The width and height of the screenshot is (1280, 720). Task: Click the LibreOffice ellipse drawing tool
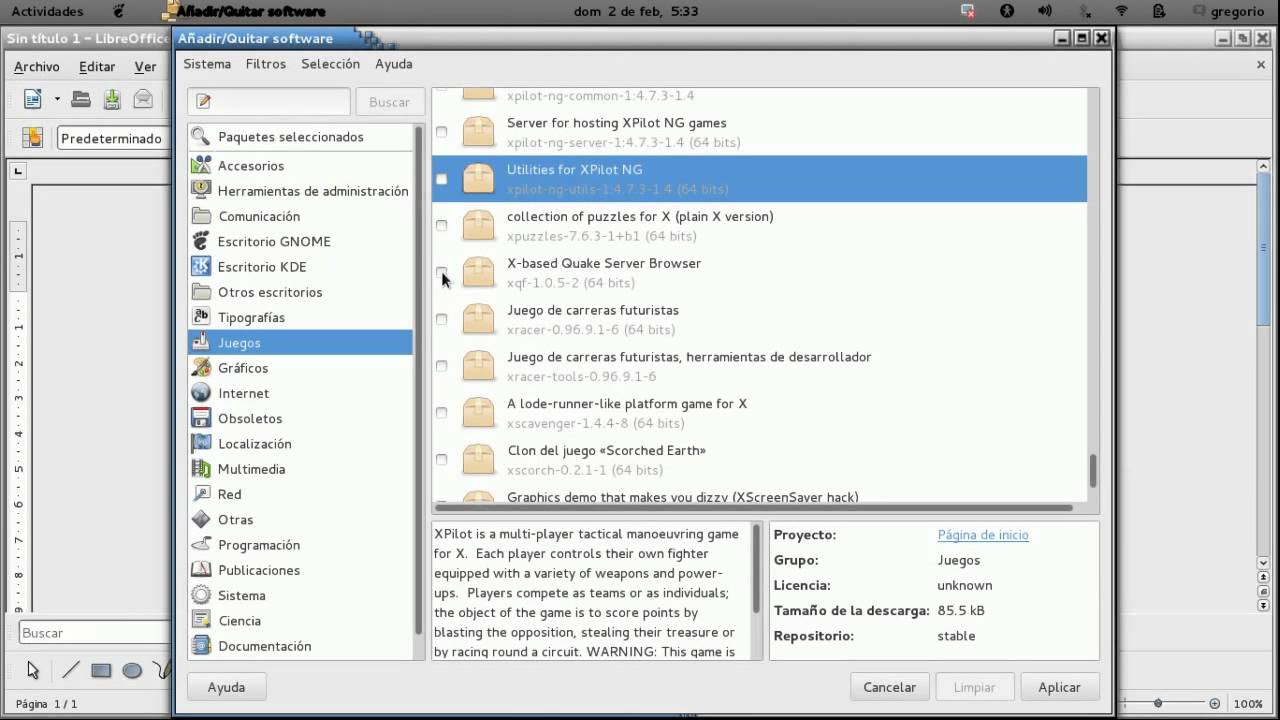tap(132, 670)
